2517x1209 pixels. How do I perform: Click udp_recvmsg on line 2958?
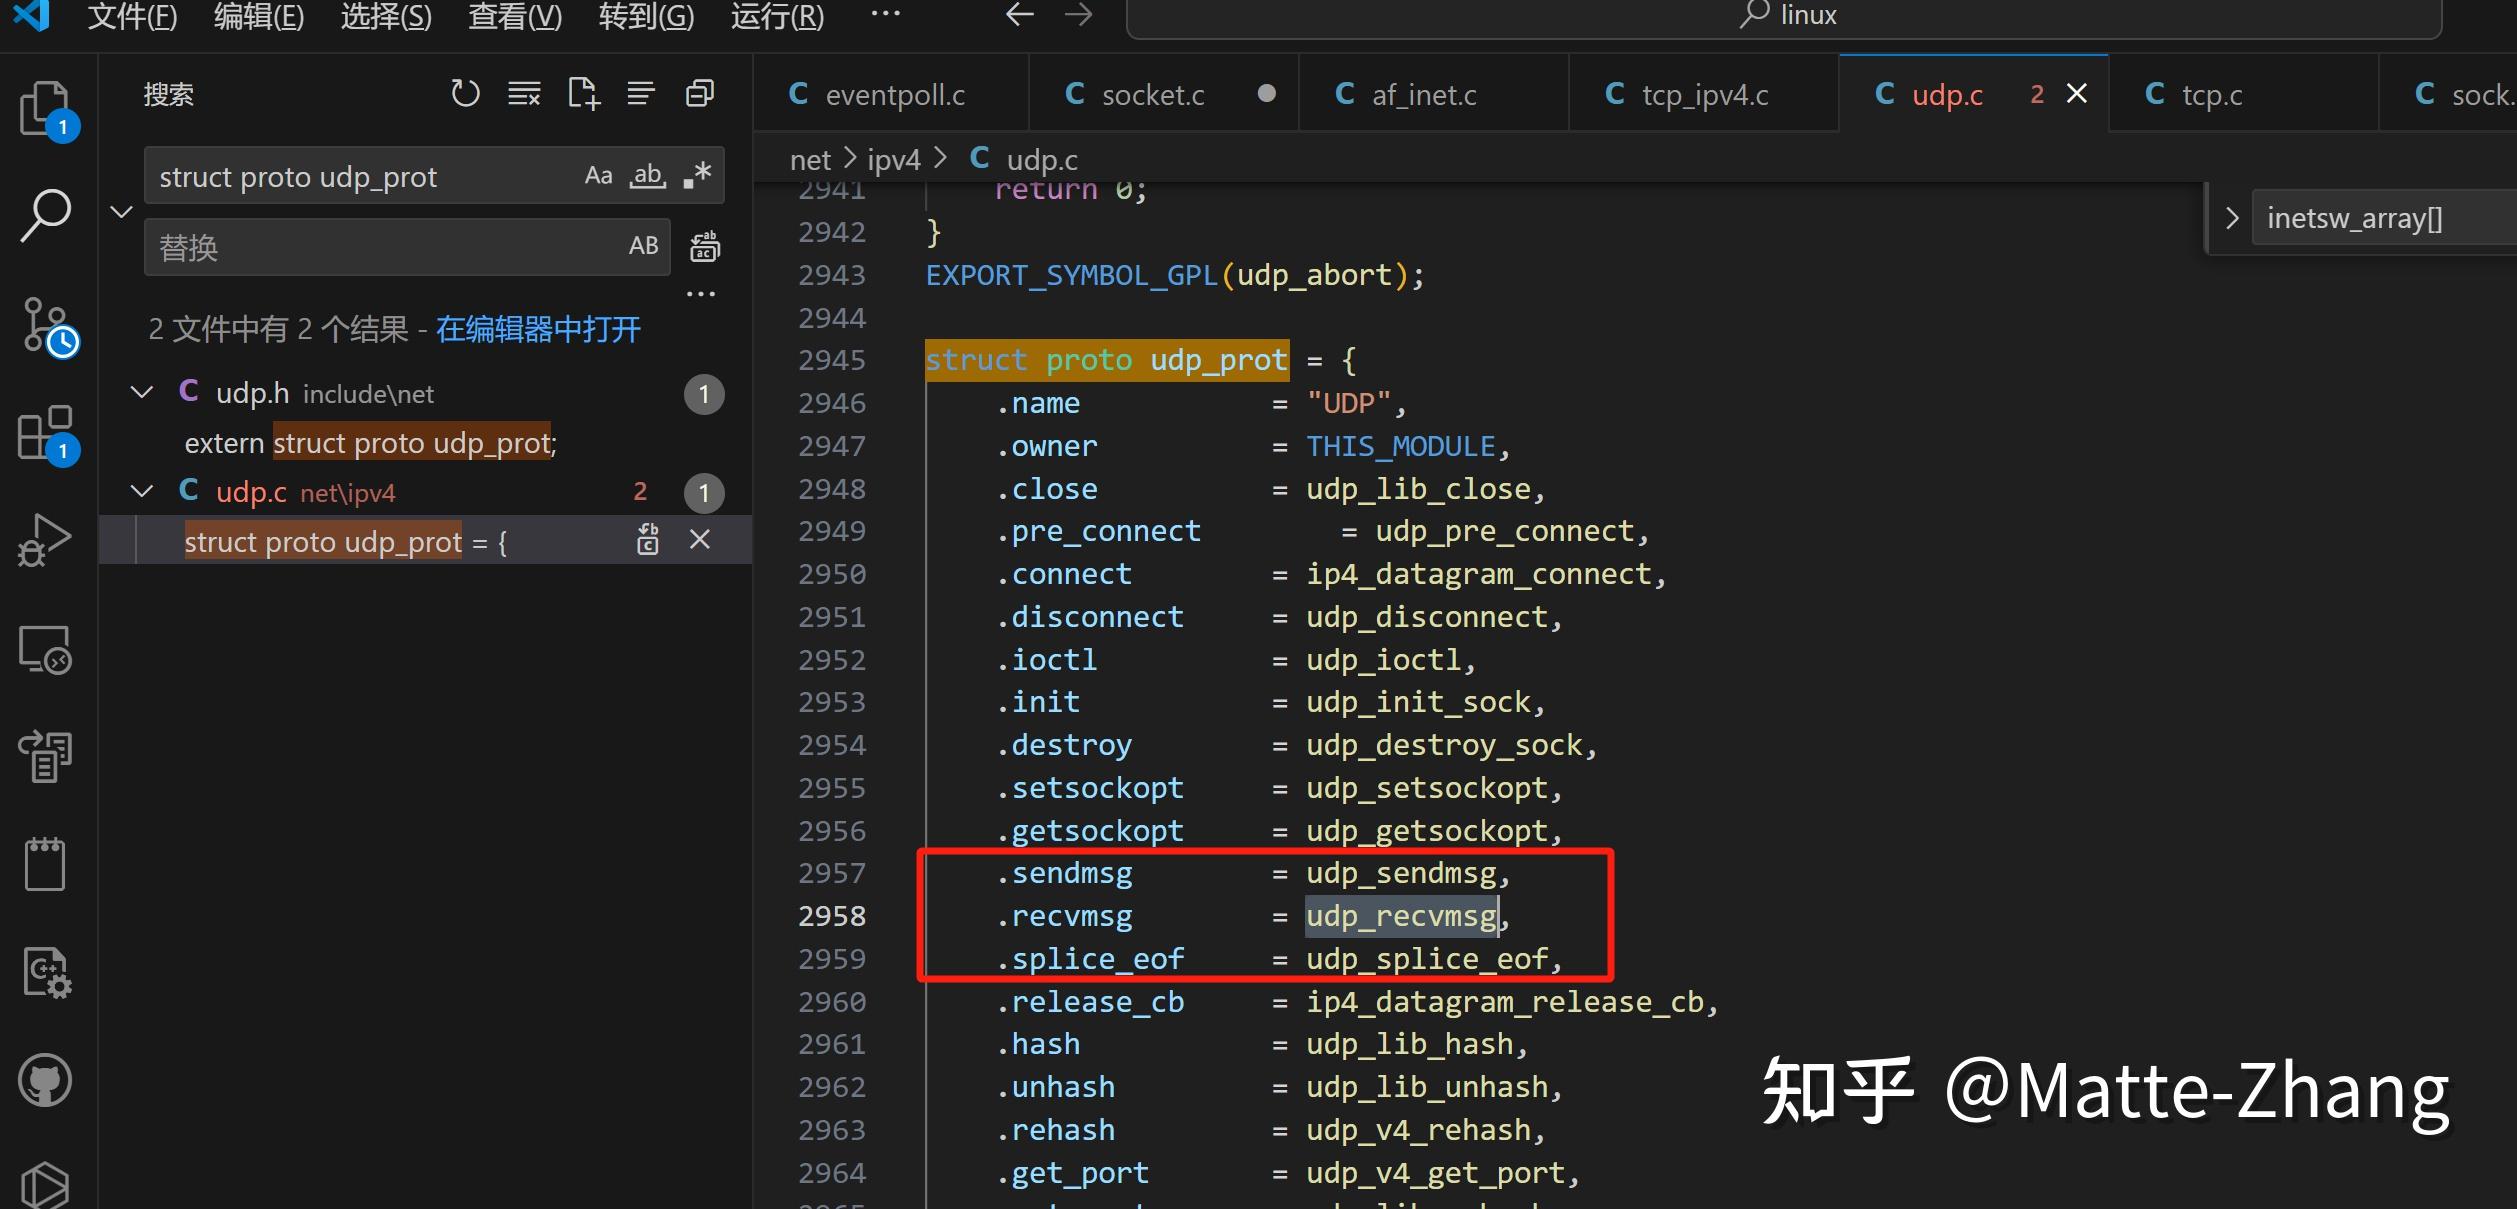1401,916
